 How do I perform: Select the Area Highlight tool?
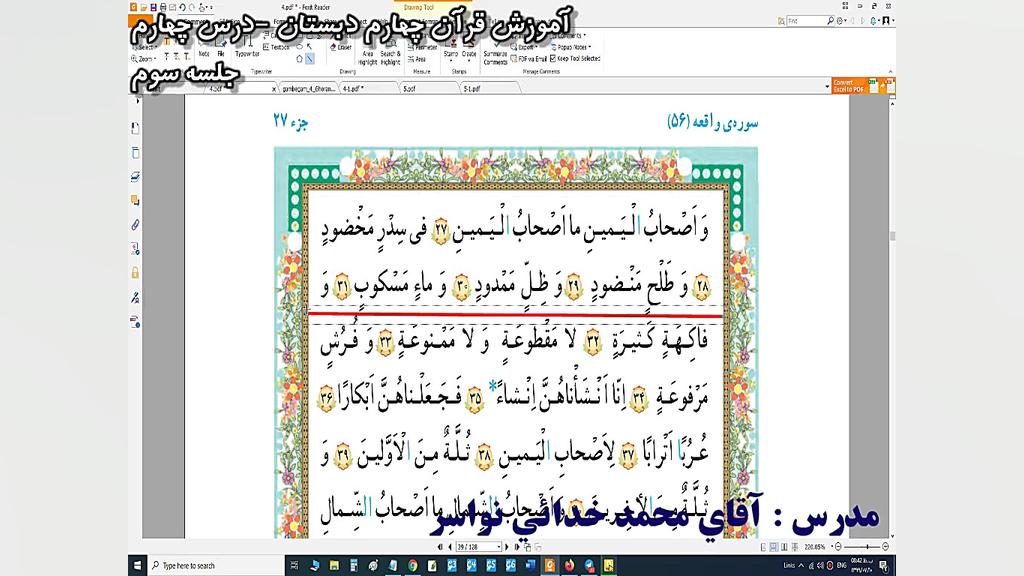coord(366,55)
